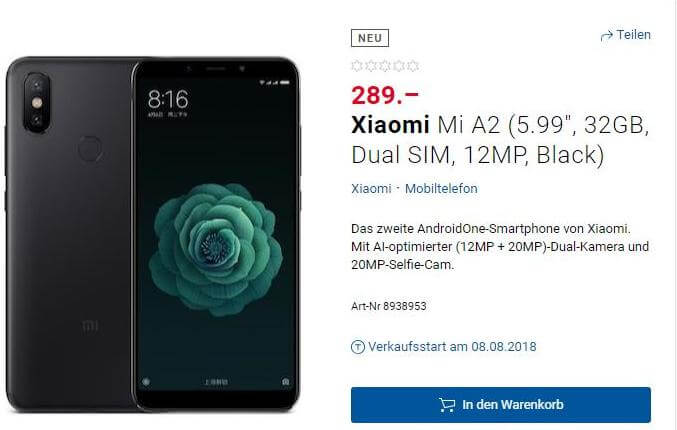Click the Verkaufsstart clock icon

tap(357, 347)
